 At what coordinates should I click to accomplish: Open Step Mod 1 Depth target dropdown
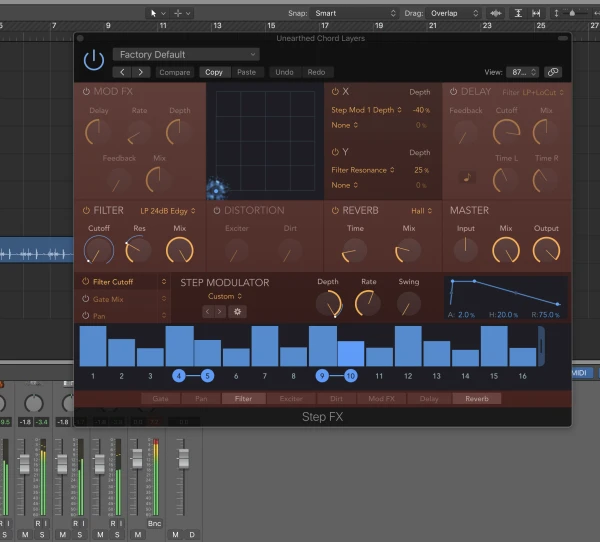click(366, 110)
